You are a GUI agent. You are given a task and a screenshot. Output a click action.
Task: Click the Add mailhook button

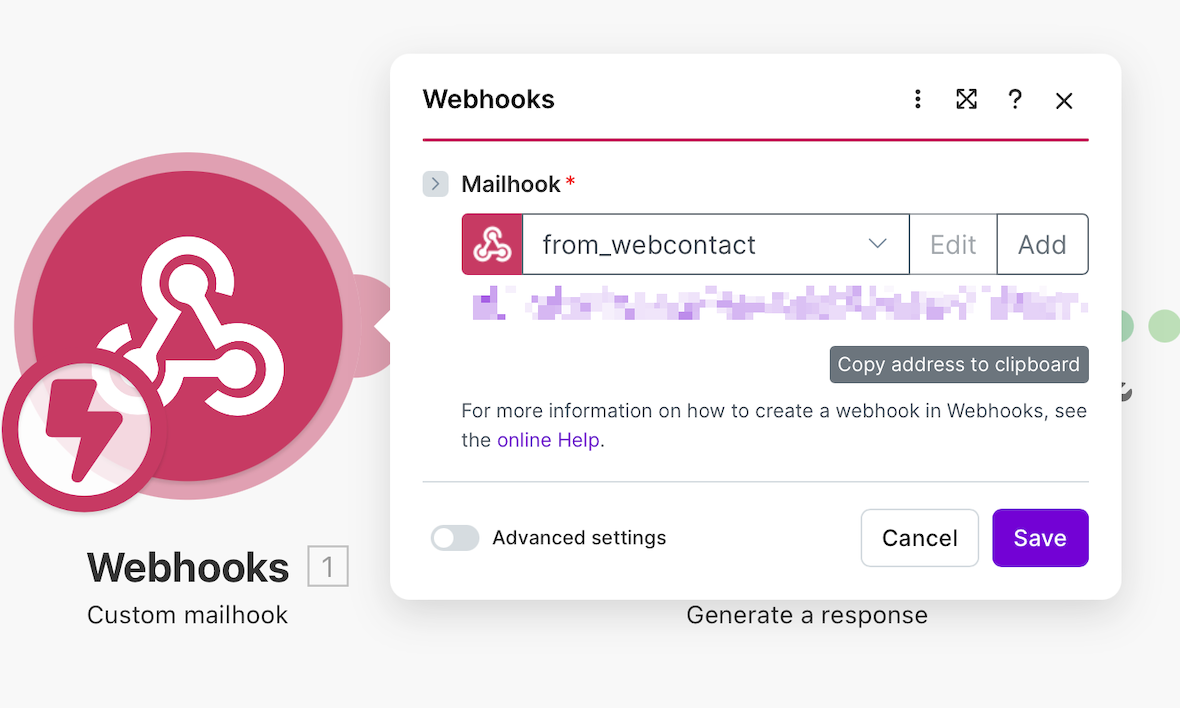tap(1042, 245)
